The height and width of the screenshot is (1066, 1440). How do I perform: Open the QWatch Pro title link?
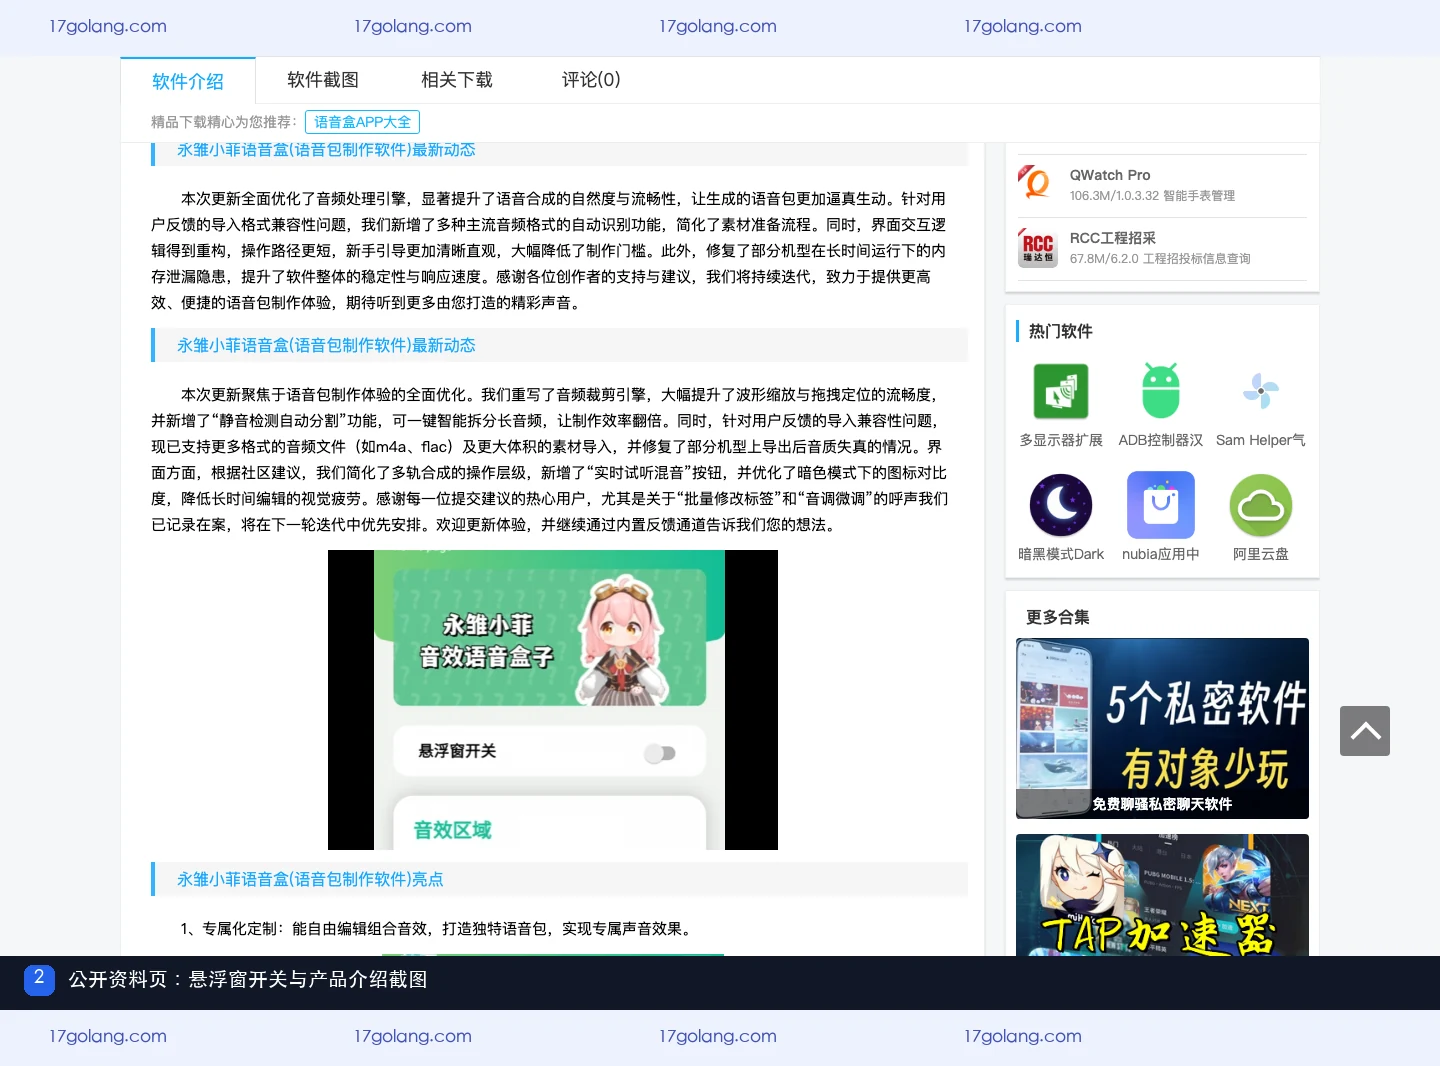[x=1110, y=175]
